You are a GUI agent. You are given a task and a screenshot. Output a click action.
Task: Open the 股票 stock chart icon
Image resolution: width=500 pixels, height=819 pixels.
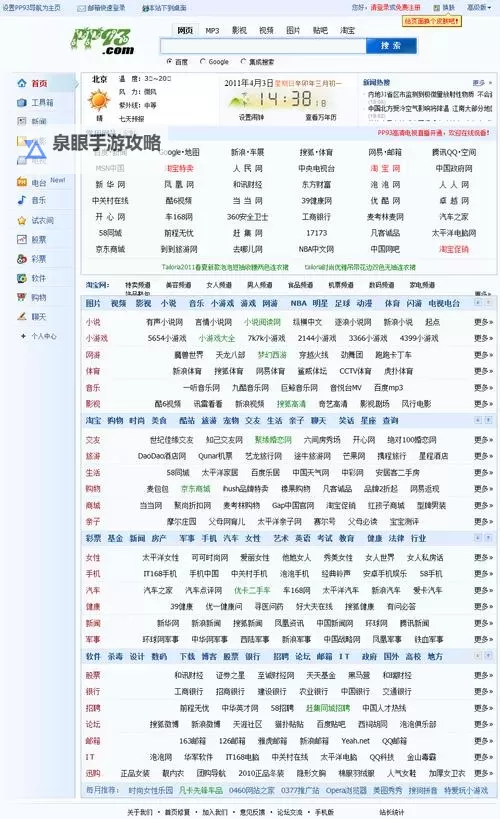pyautogui.click(x=22, y=240)
